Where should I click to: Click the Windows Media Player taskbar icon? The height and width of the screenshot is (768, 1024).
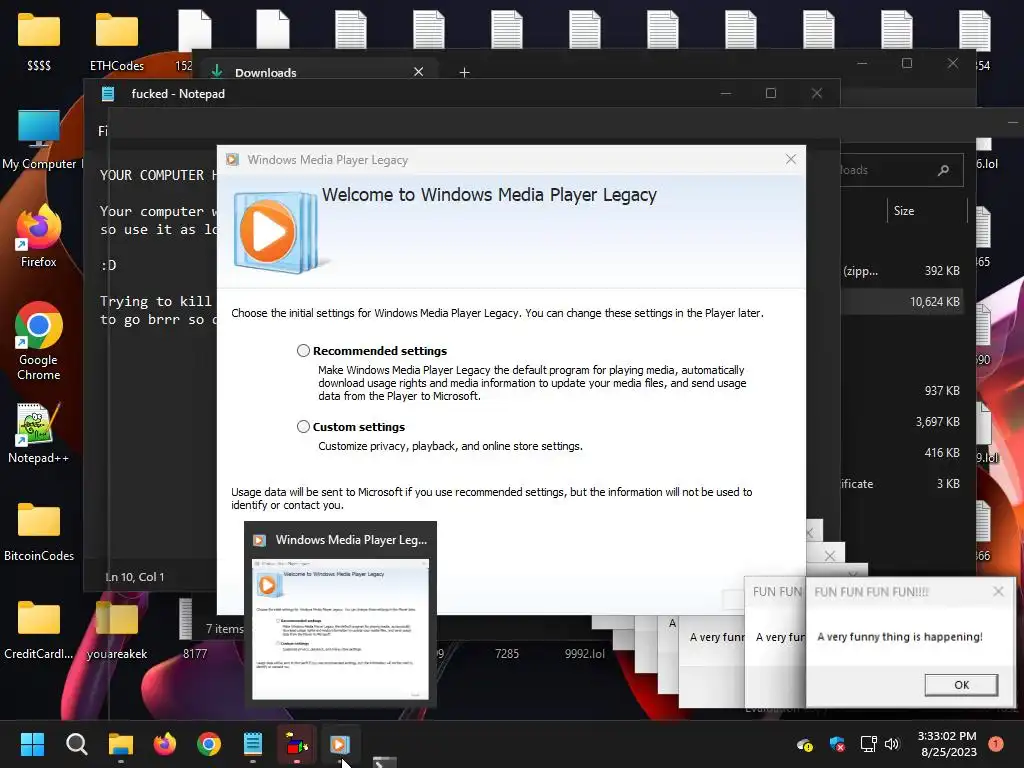click(340, 744)
